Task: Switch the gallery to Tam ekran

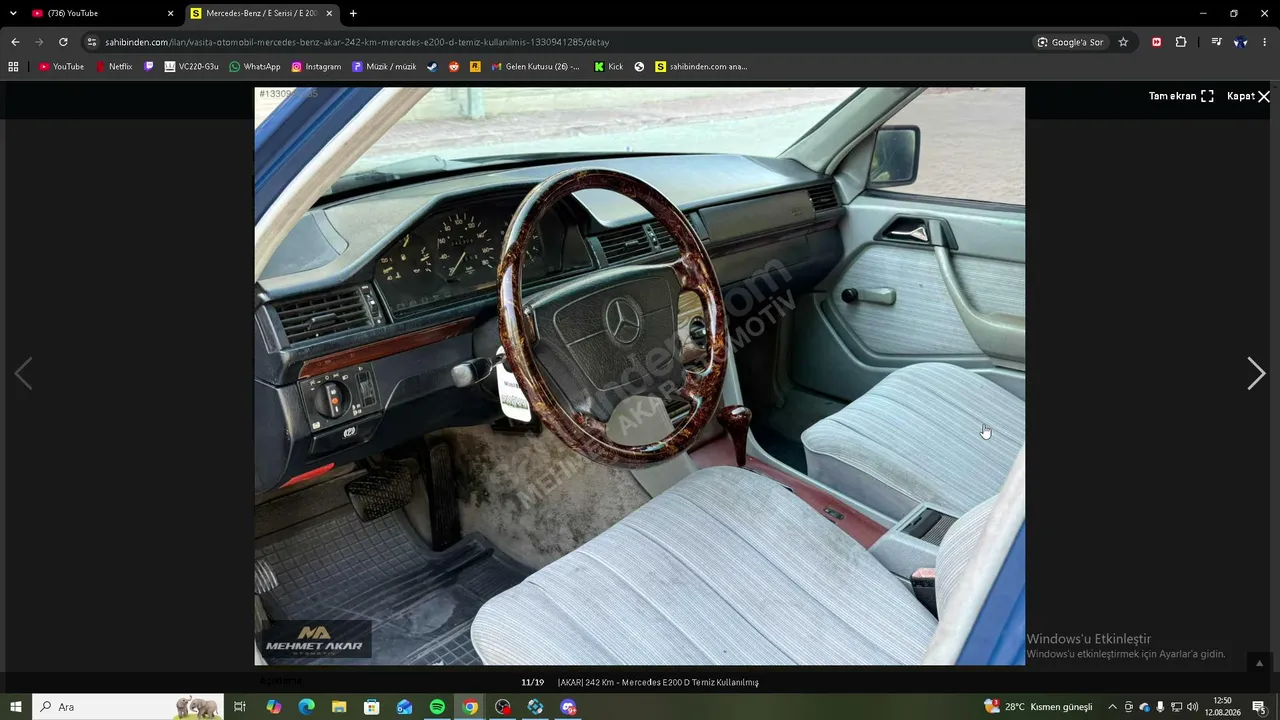Action: 1181,96
